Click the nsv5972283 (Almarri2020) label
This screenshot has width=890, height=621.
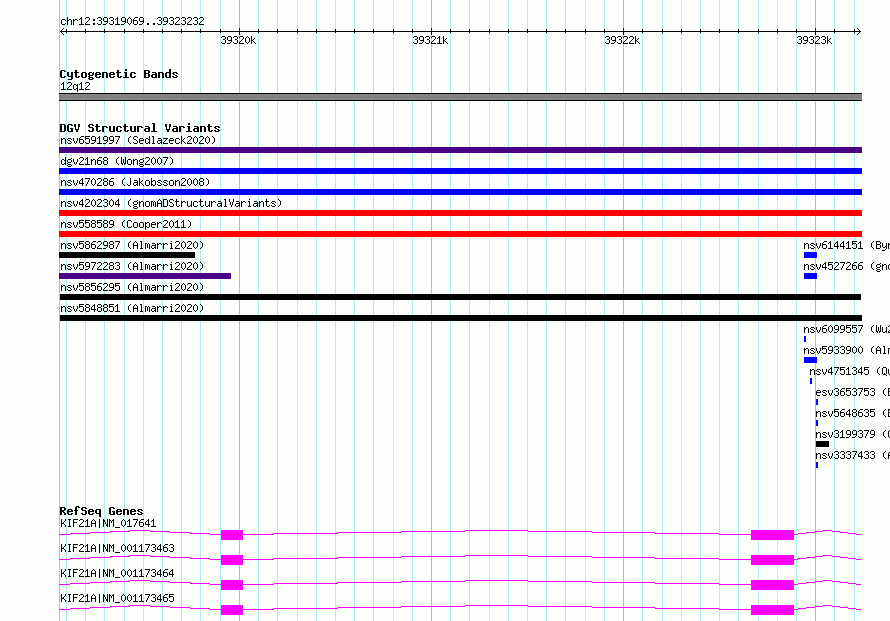(132, 266)
